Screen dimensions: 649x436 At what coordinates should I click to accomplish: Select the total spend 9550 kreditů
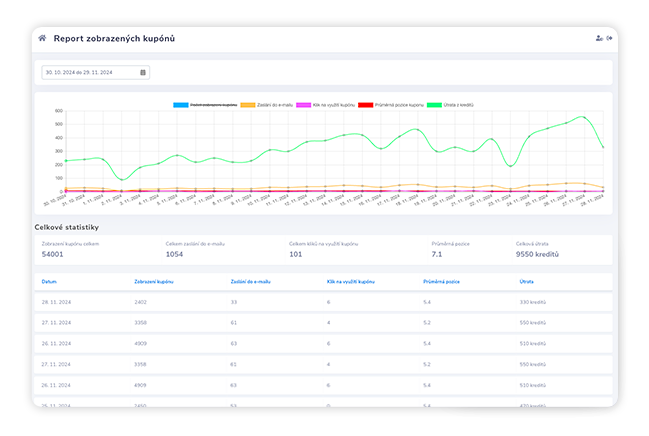537,254
